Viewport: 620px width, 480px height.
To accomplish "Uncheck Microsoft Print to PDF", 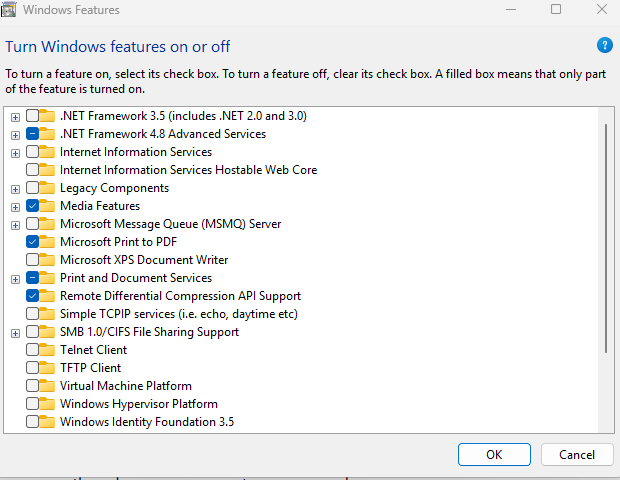I will (33, 242).
